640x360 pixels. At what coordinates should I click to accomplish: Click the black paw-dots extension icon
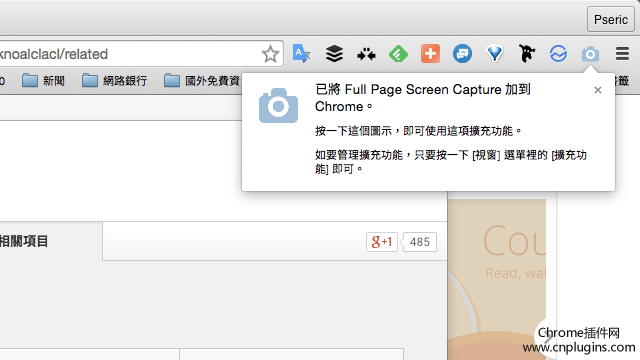(366, 54)
